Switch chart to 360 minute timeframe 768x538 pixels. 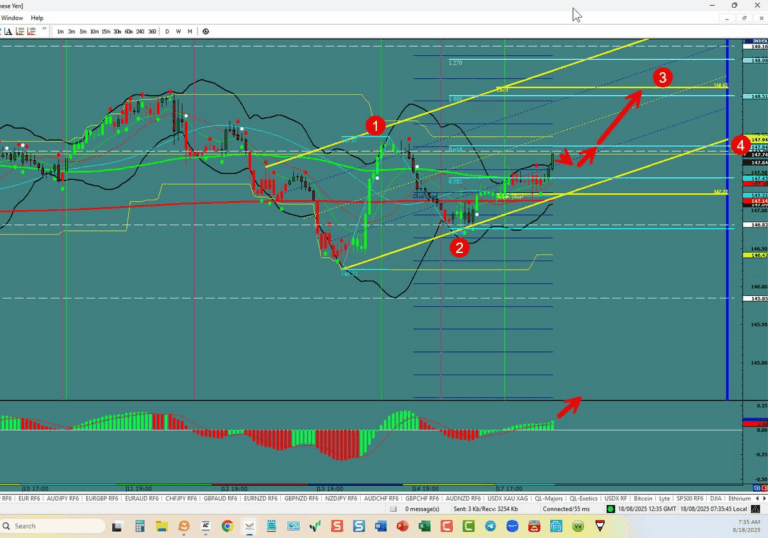point(152,31)
